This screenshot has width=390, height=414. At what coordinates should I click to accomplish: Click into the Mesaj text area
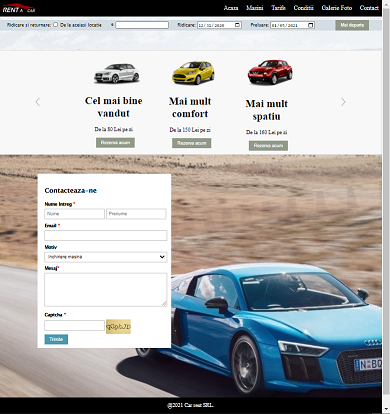pos(106,290)
